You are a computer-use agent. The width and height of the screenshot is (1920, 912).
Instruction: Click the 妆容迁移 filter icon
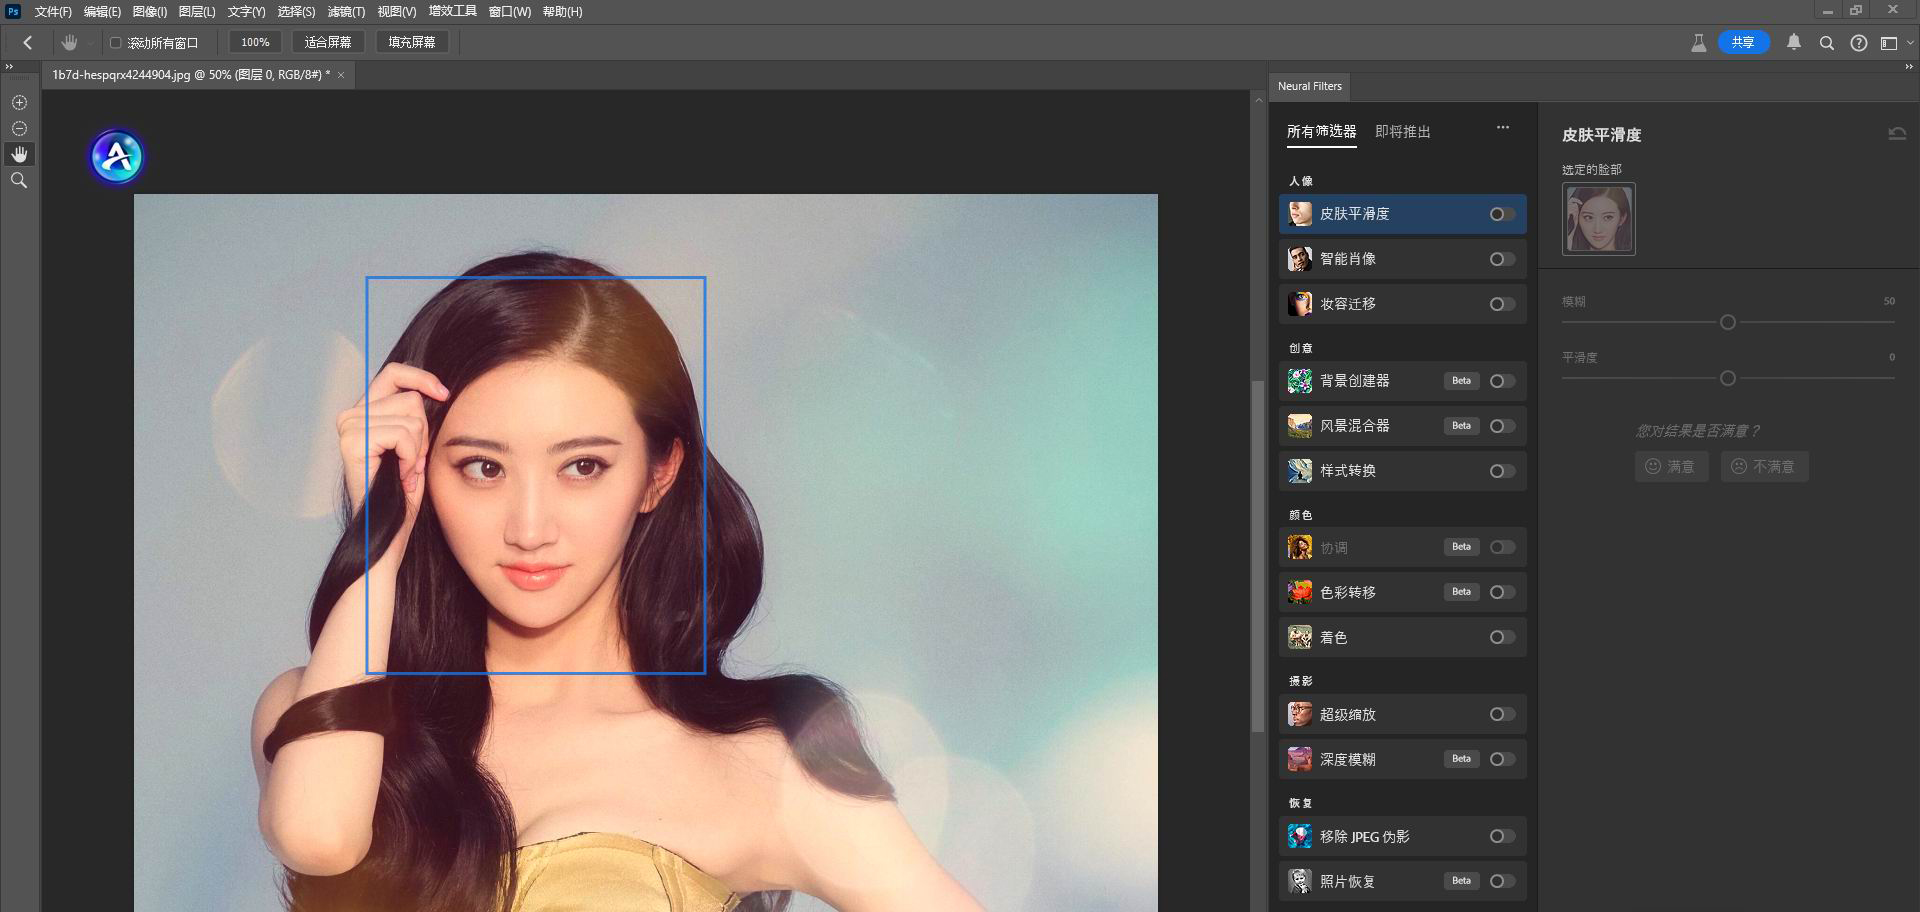click(1299, 304)
